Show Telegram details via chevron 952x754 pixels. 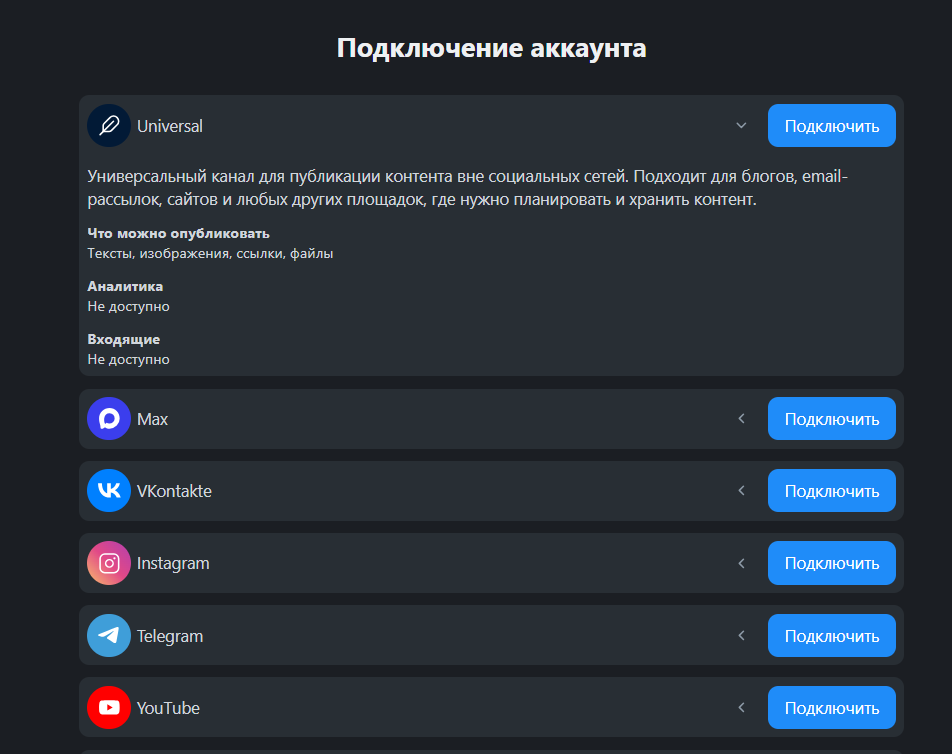(741, 636)
